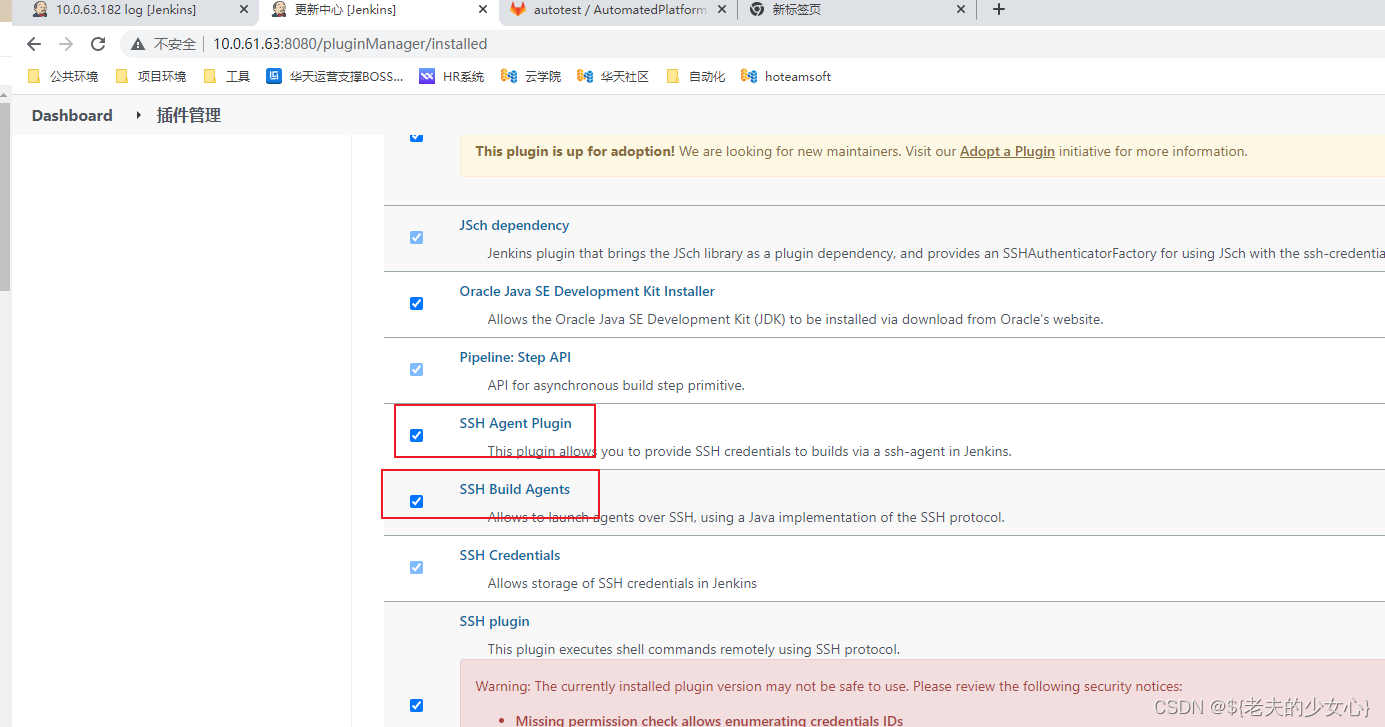
Task: Open the 华天社区 bookmark
Action: (x=613, y=76)
